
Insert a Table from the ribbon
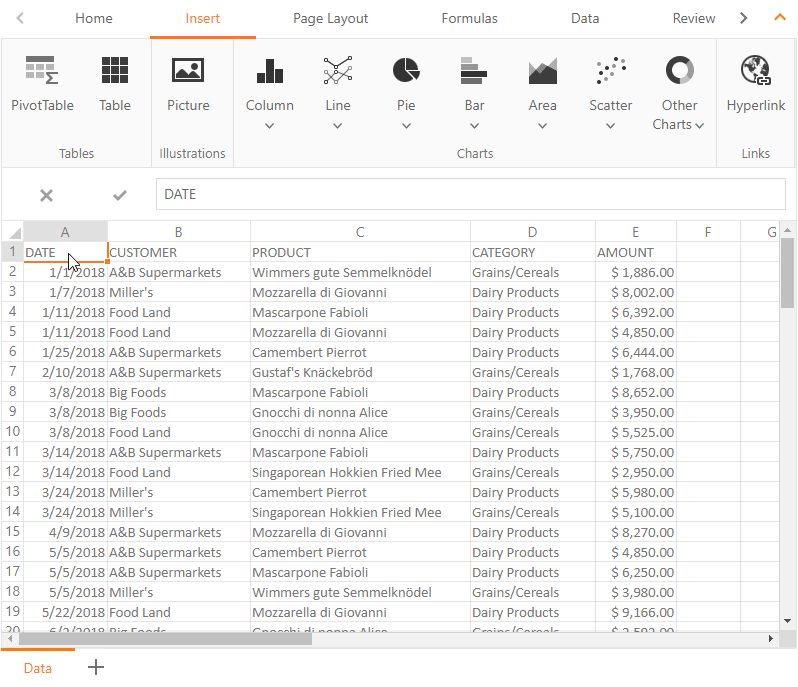point(115,84)
